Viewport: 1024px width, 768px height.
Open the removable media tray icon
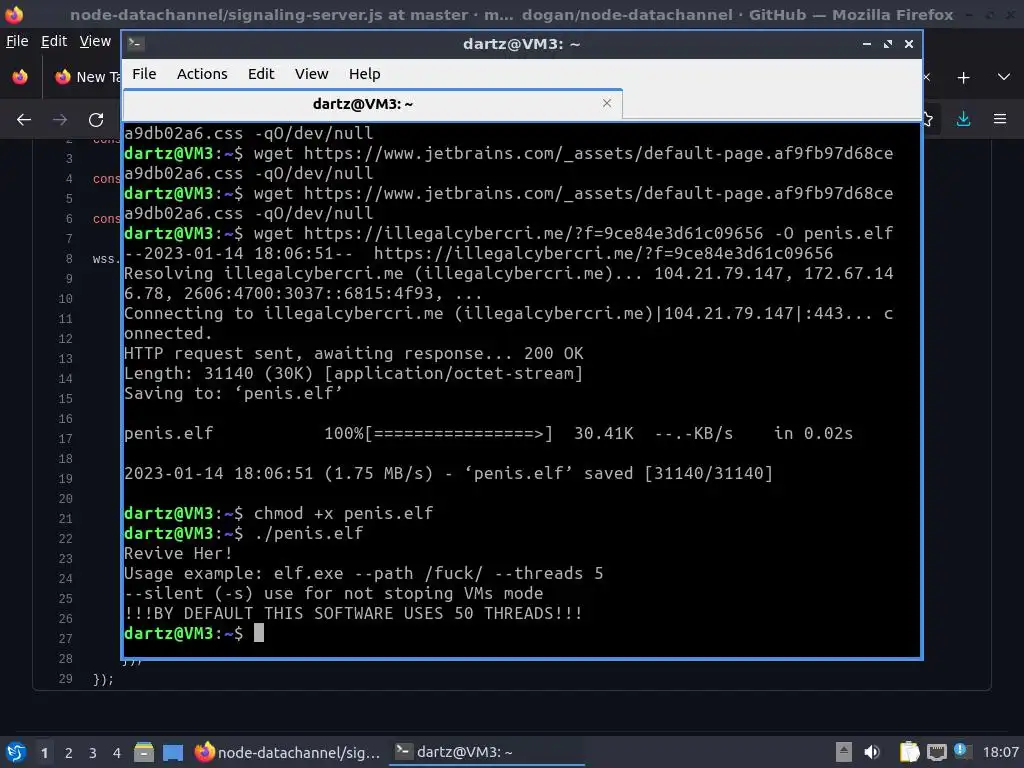(x=844, y=752)
